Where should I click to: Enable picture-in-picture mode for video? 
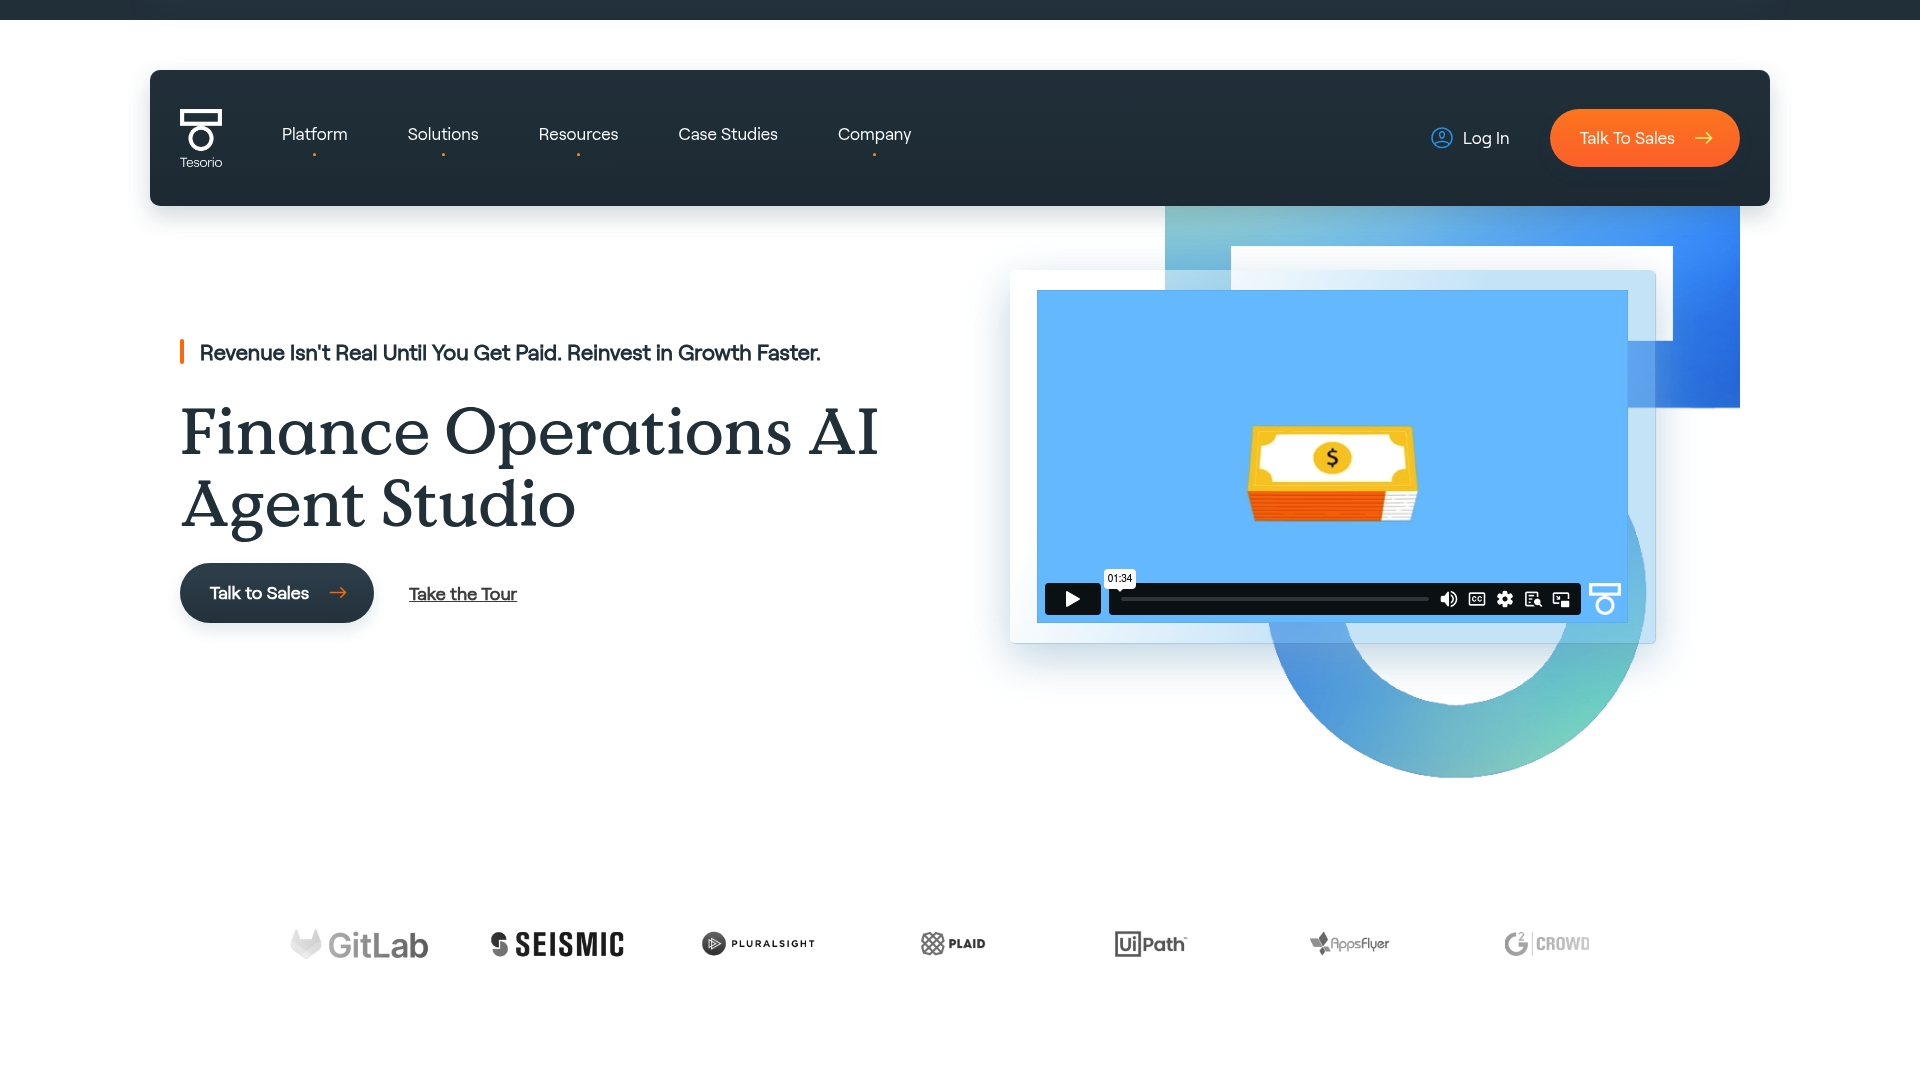[x=1561, y=599]
